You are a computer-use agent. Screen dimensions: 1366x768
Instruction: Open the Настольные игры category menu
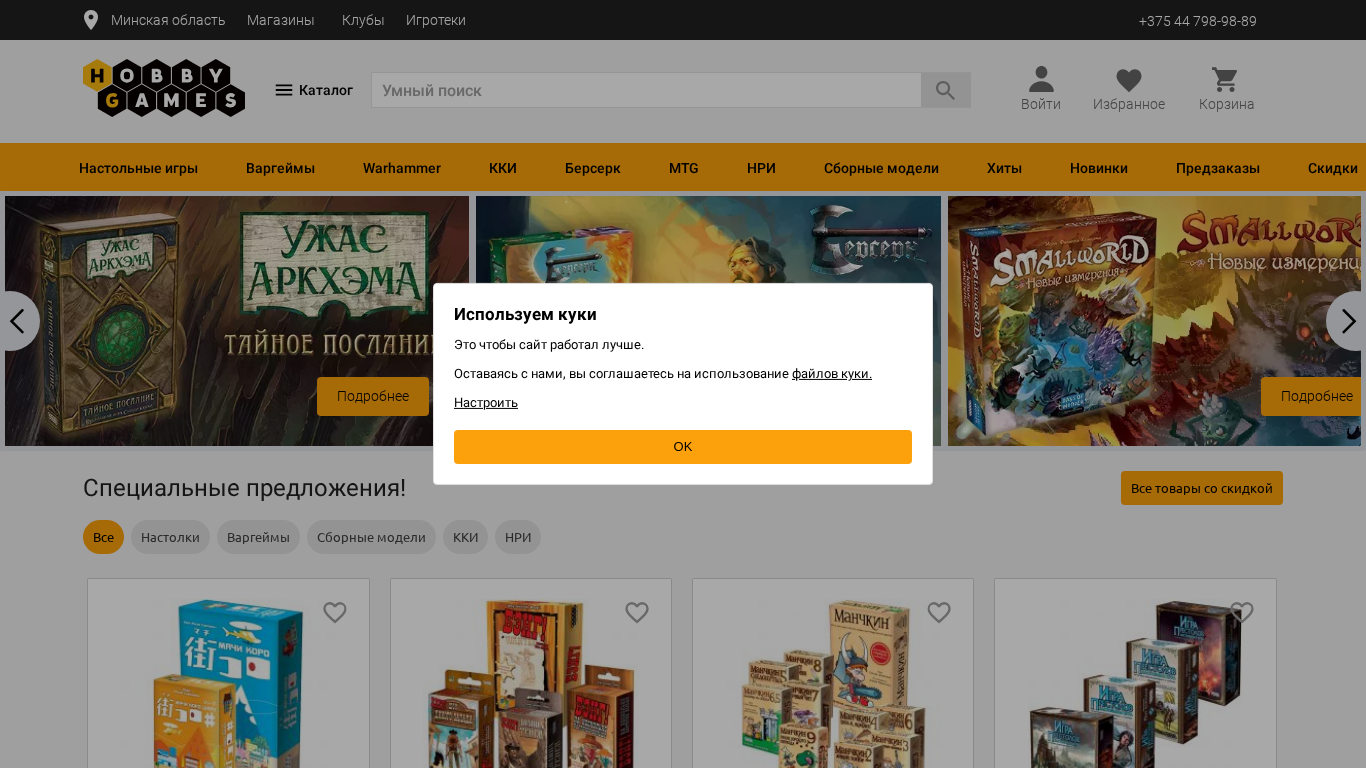point(138,168)
